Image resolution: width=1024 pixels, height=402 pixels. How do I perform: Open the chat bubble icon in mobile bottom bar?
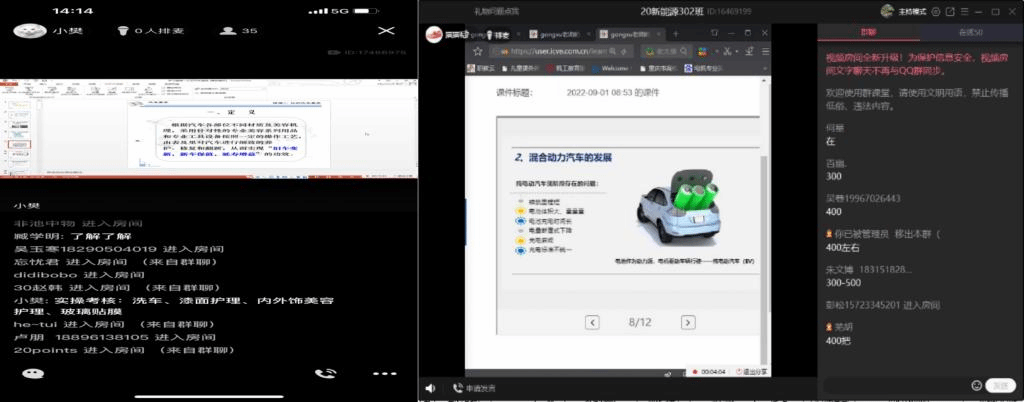[x=33, y=373]
